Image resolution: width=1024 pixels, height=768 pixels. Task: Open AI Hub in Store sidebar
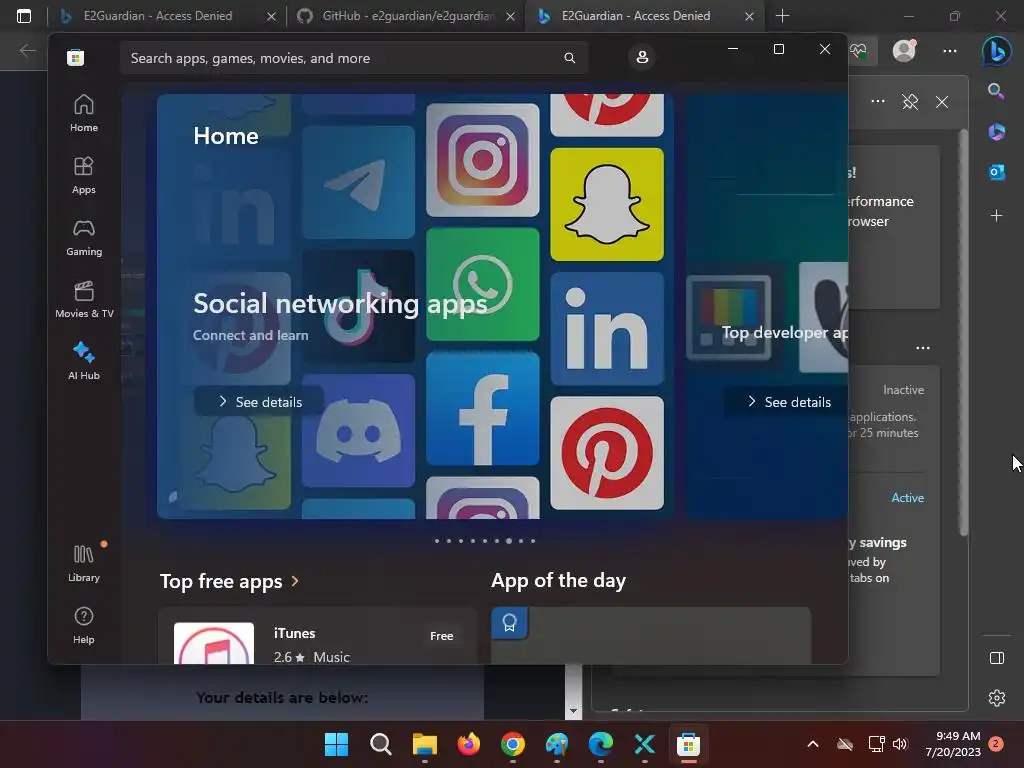(84, 360)
